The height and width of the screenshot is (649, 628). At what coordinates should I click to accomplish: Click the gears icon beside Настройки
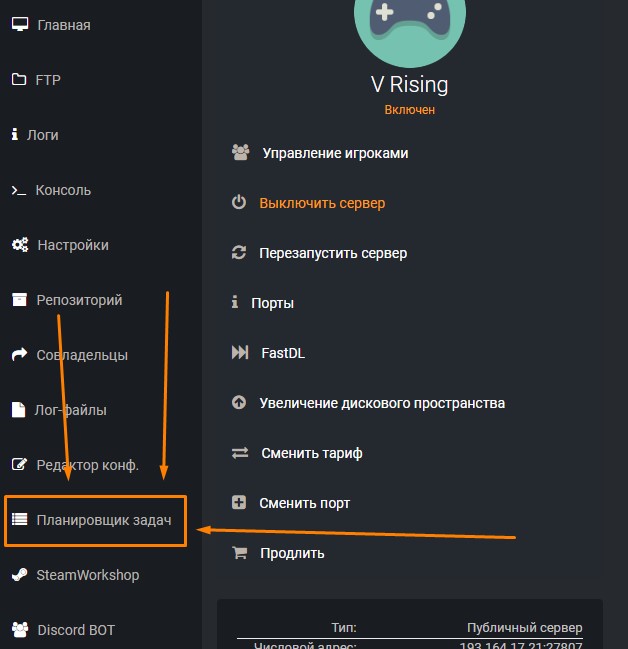(x=19, y=245)
